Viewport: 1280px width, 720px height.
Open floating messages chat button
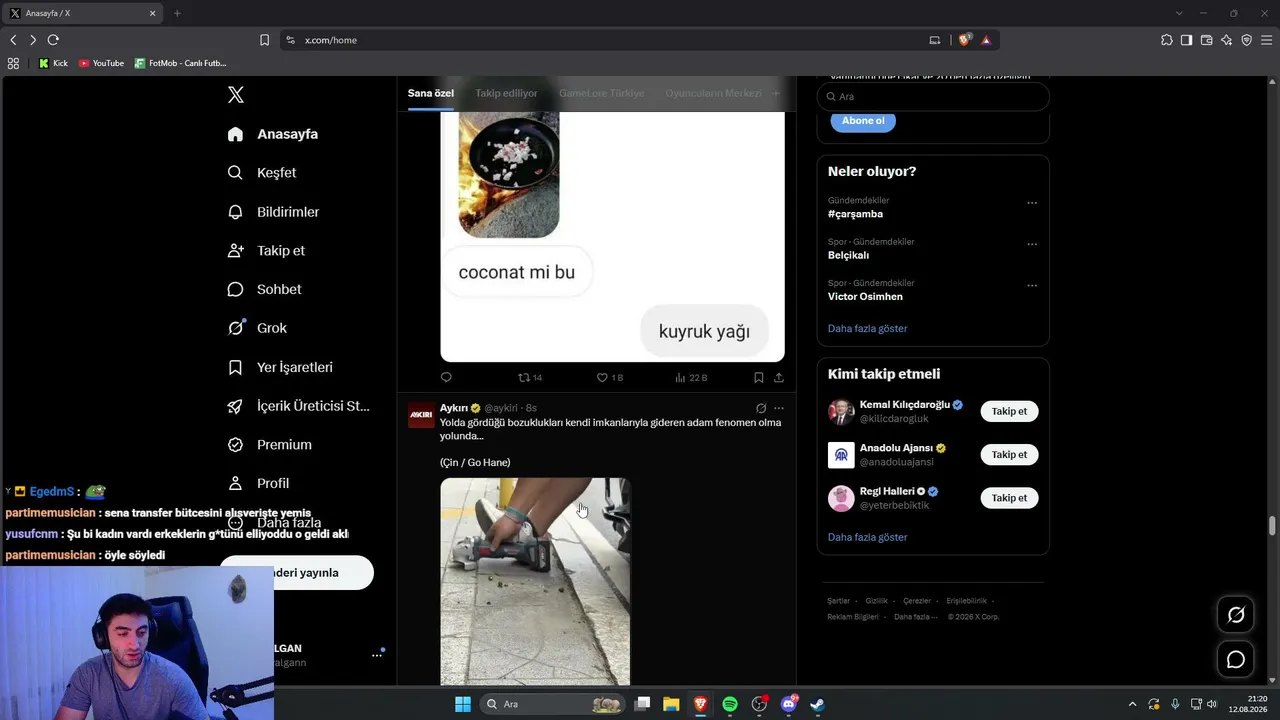pos(1236,660)
